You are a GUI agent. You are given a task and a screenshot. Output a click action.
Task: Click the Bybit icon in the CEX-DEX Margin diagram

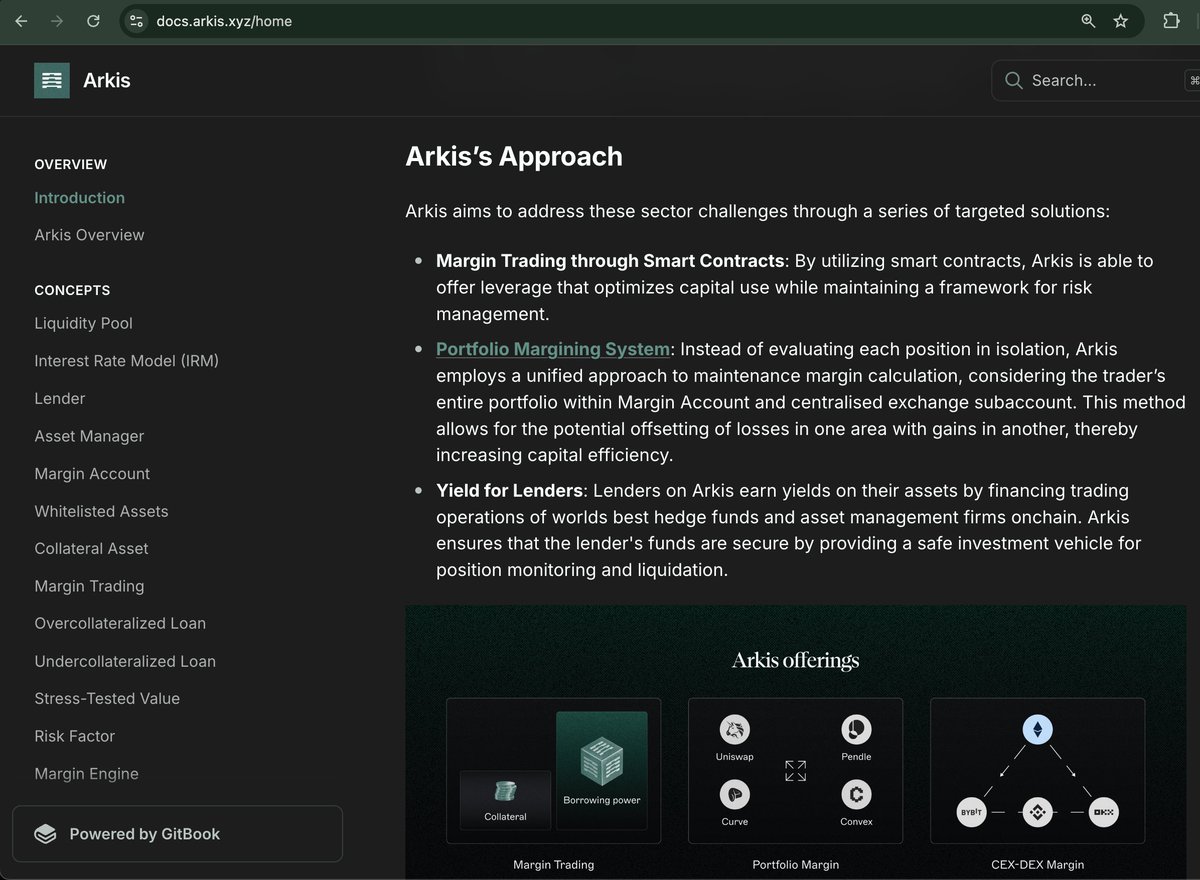pyautogui.click(x=971, y=812)
